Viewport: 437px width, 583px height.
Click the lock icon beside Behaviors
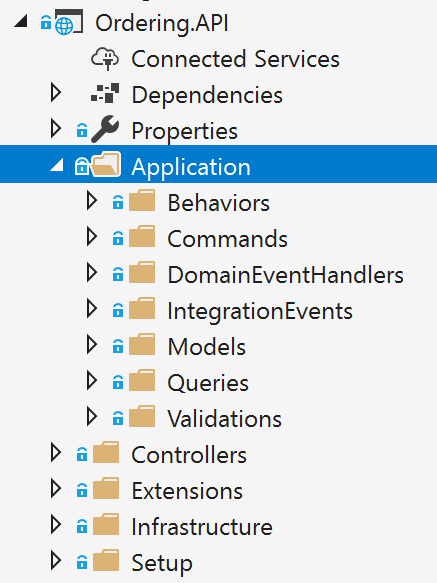tap(118, 202)
